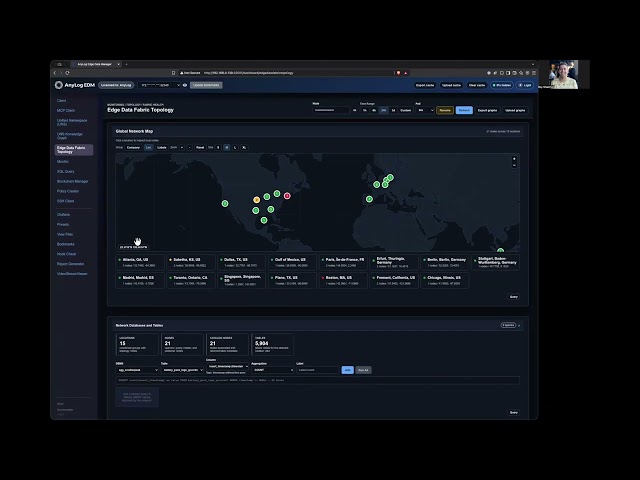Open the DBMS dropdown
Viewport: 640px width, 480px height.
coord(137,370)
